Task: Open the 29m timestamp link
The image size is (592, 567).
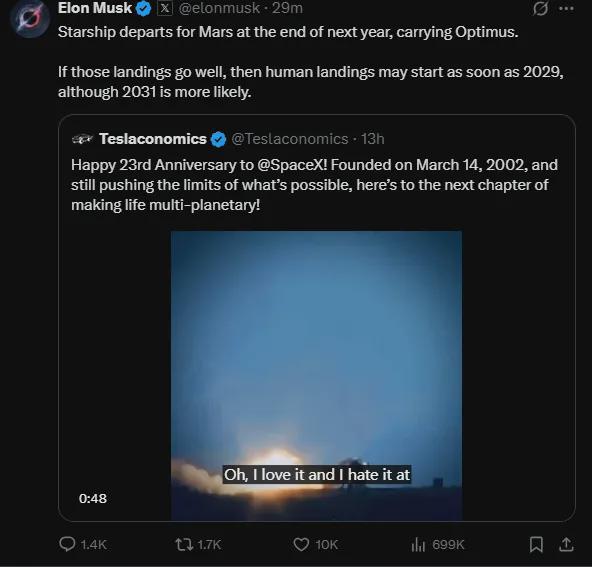Action: pos(288,8)
